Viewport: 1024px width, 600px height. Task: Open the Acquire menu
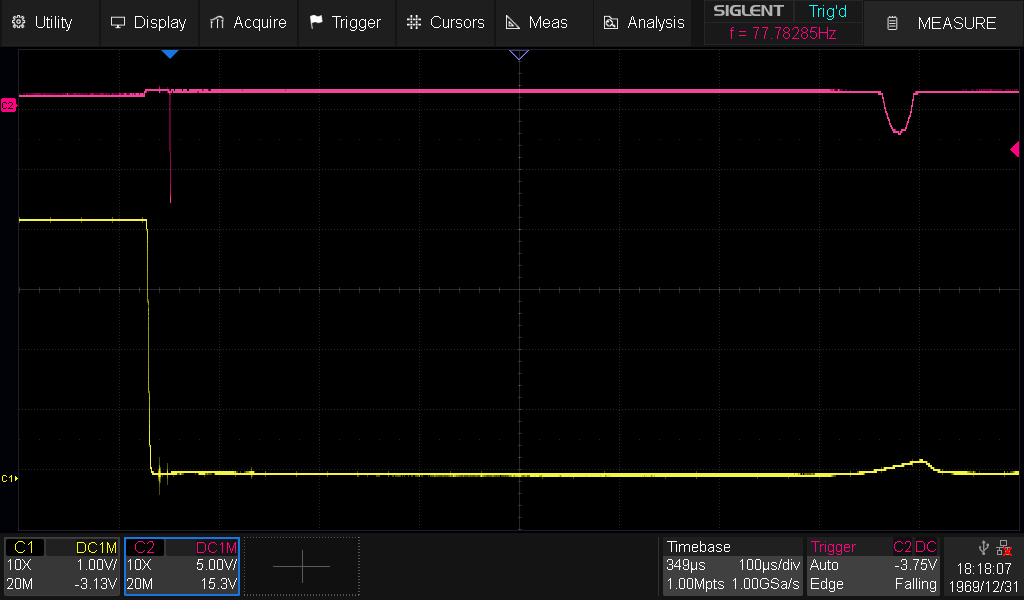[248, 22]
